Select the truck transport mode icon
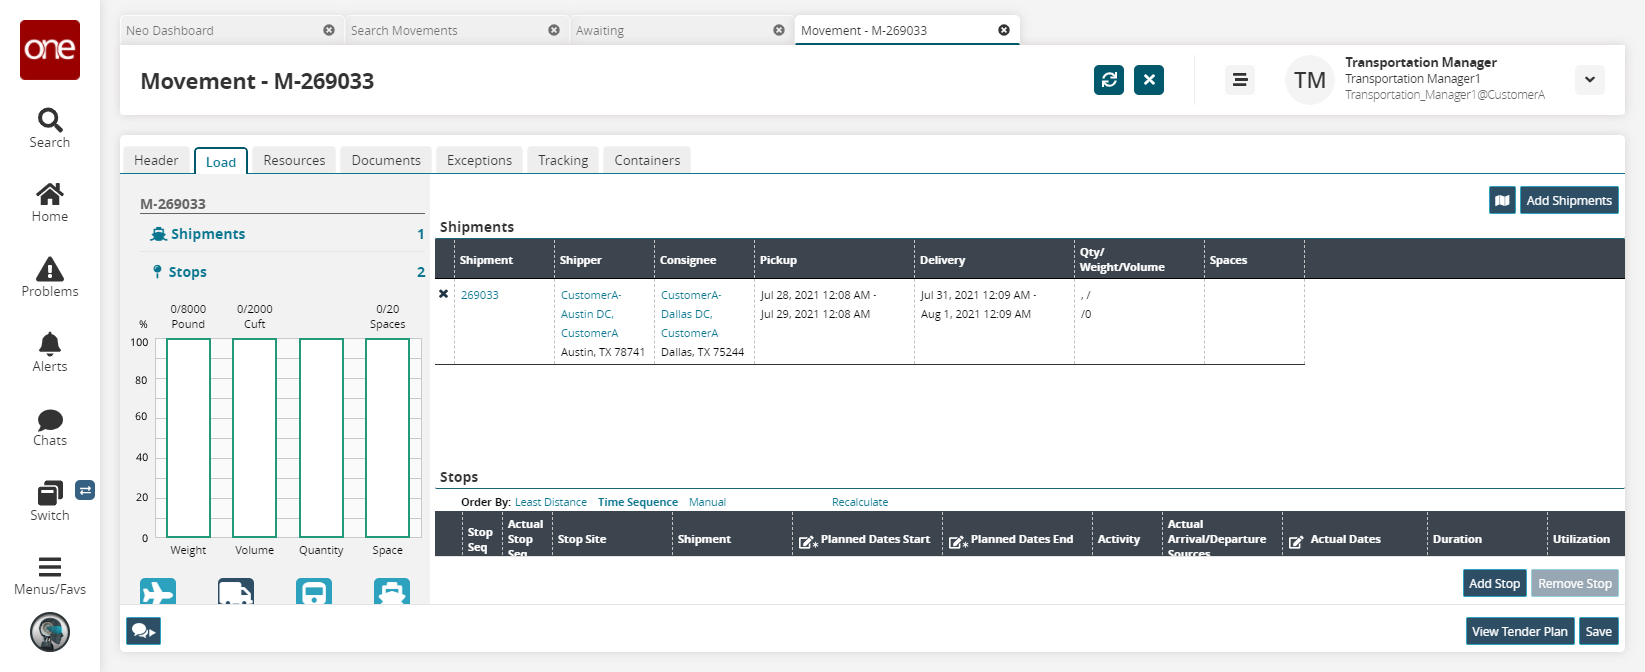1645x672 pixels. point(235,592)
